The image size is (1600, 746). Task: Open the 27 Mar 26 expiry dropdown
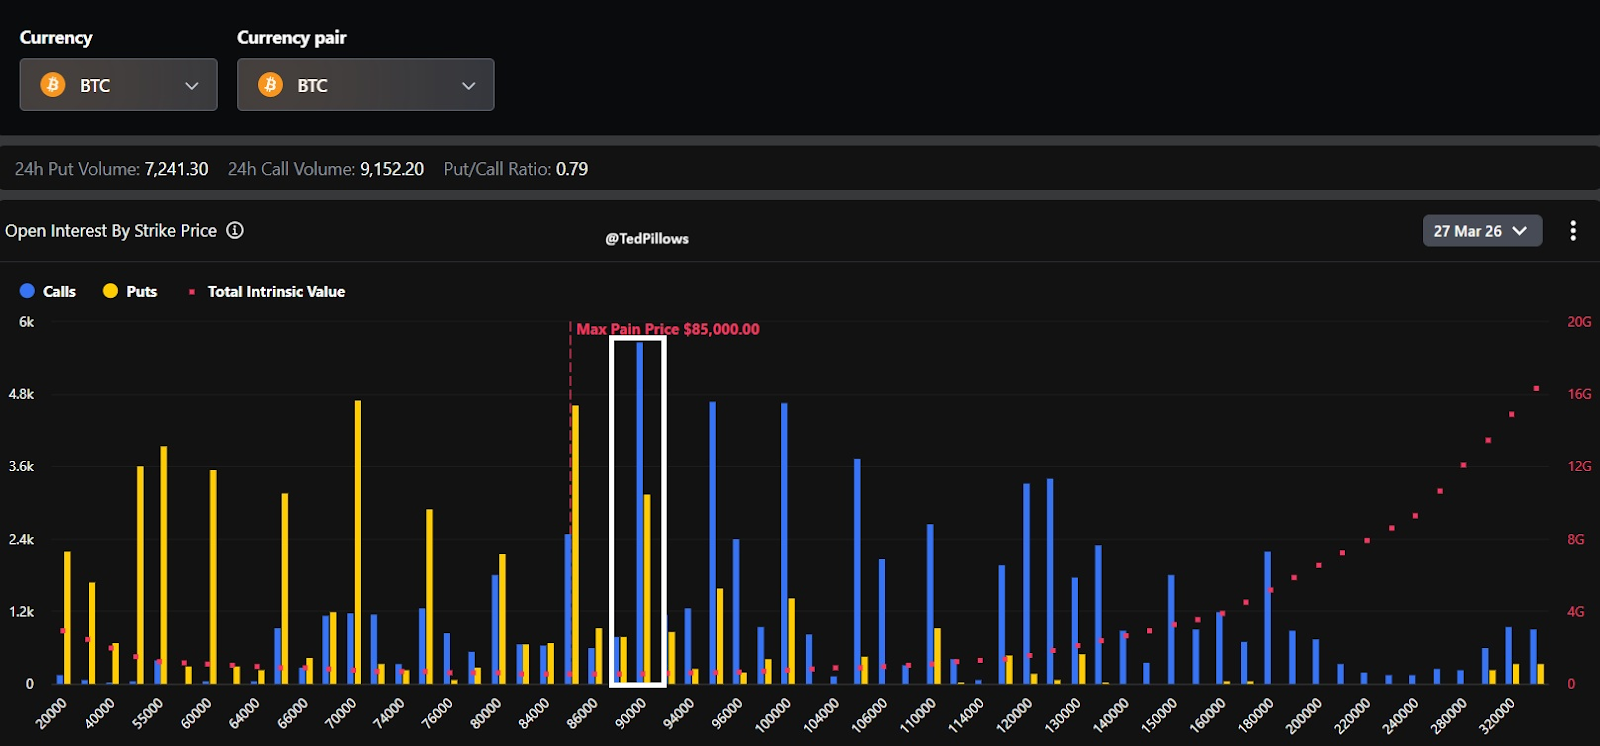tap(1481, 231)
